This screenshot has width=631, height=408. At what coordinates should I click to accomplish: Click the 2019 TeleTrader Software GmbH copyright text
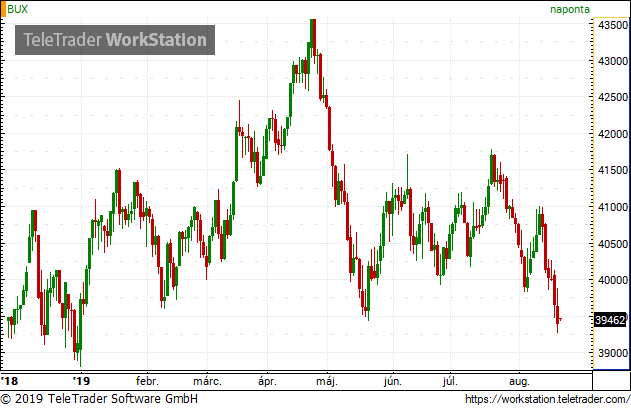99,399
